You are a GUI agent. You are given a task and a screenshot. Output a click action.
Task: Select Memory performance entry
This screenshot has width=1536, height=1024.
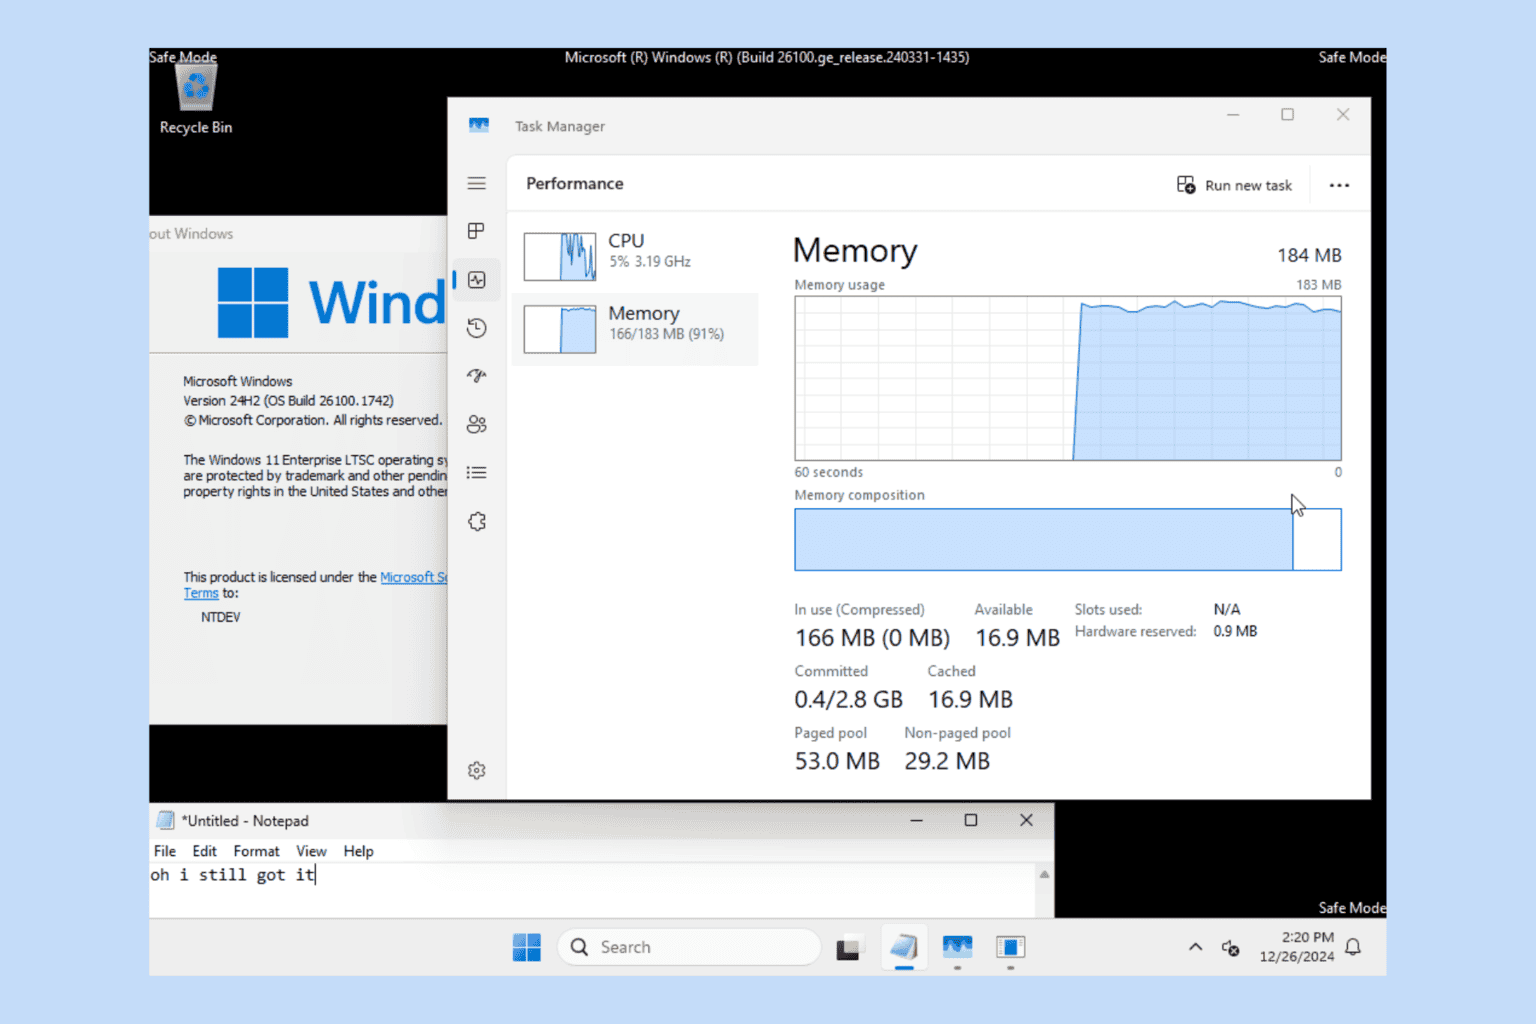pos(635,328)
